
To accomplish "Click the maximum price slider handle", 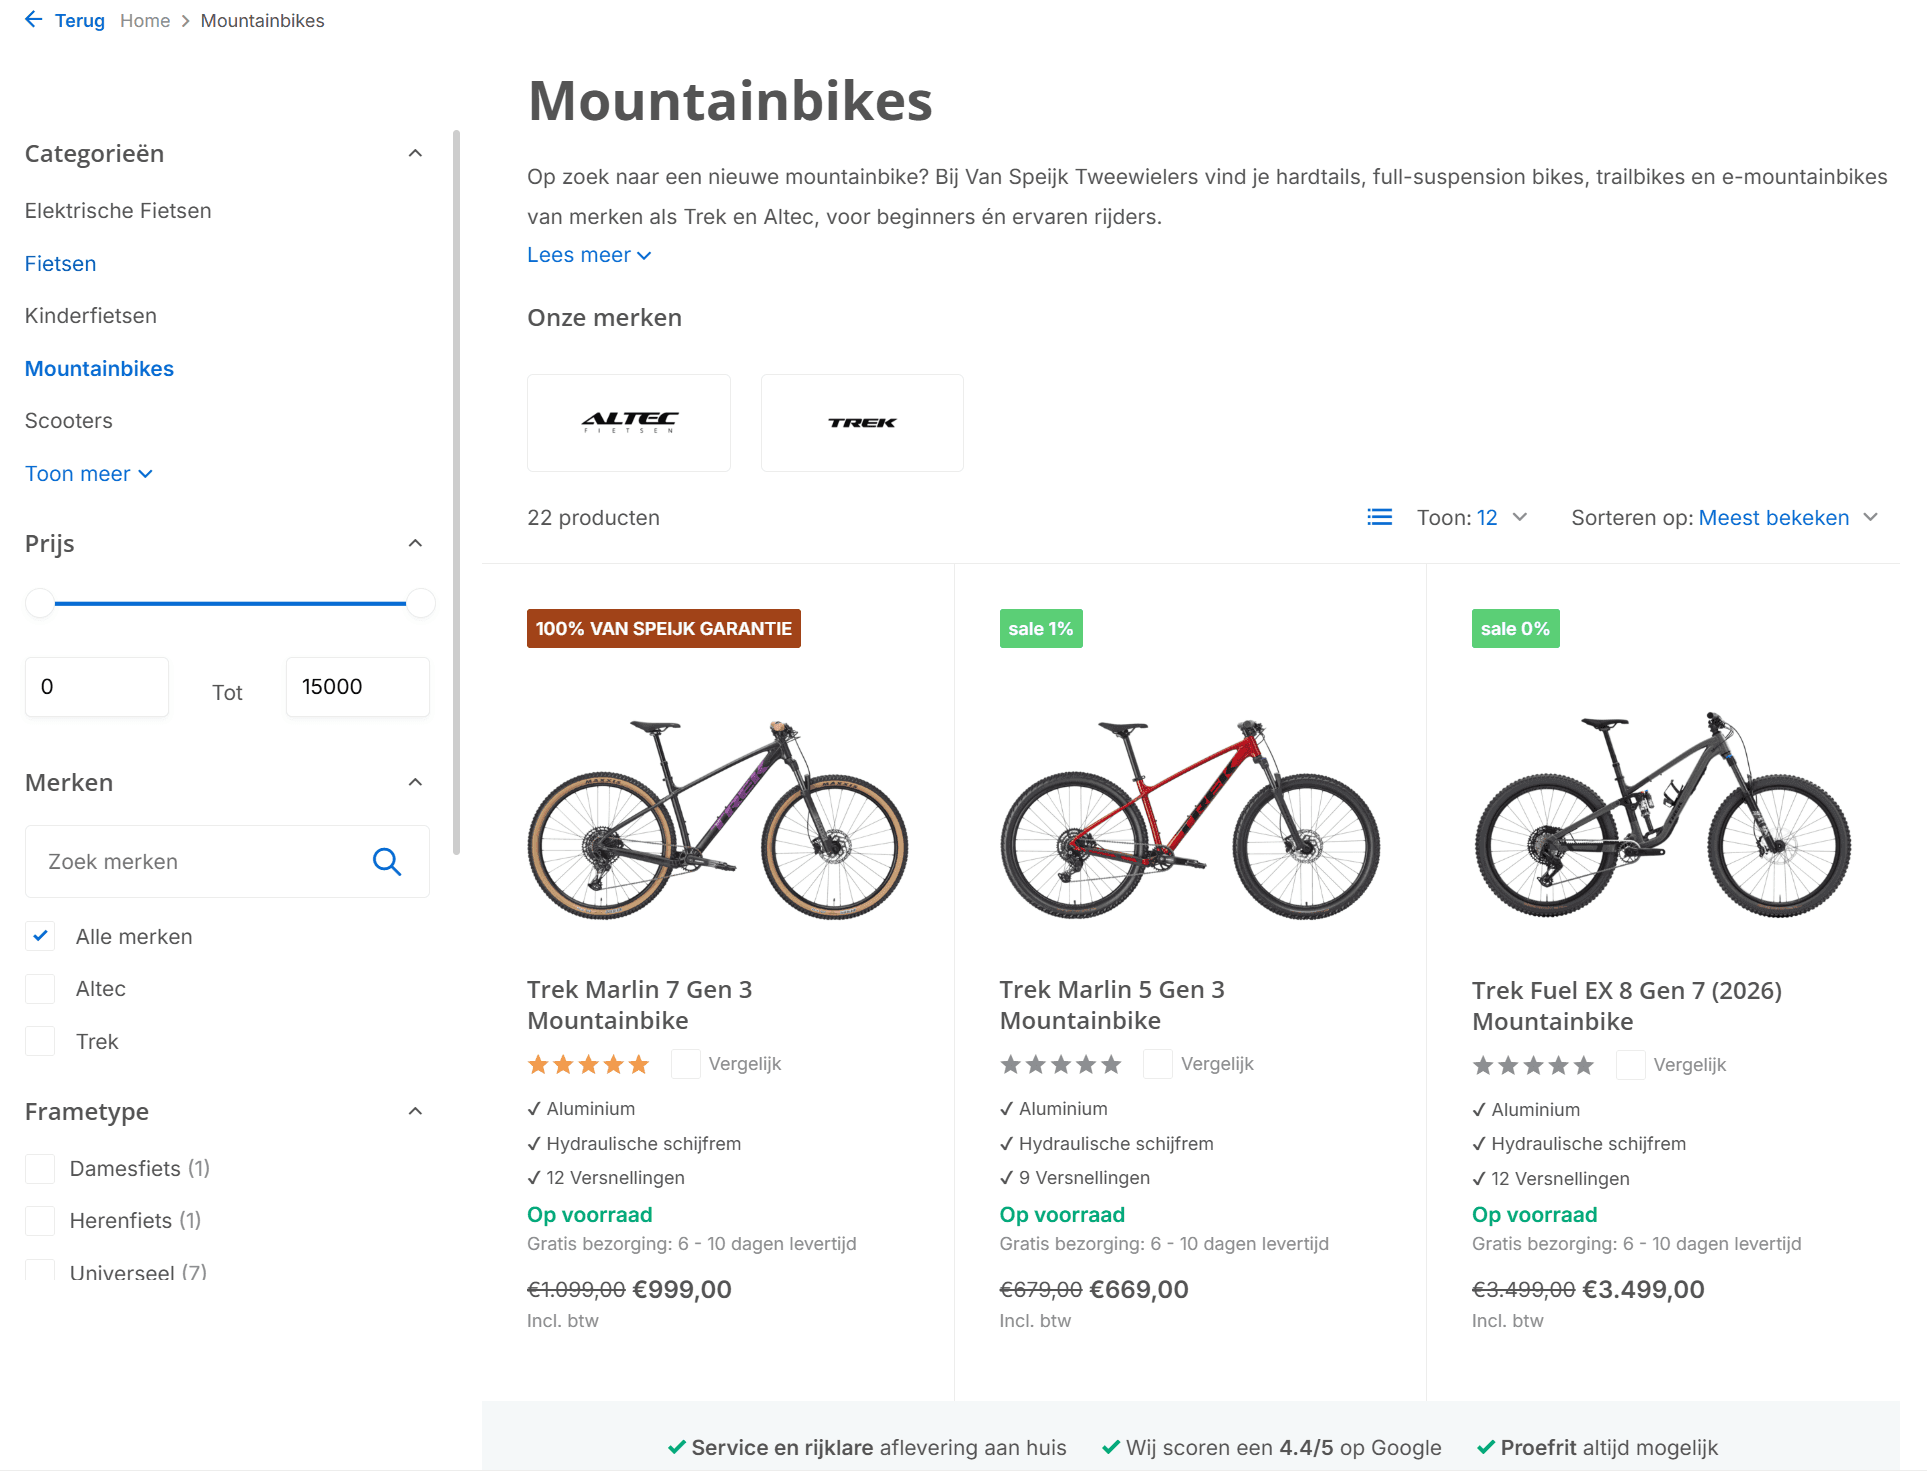I will [x=421, y=603].
